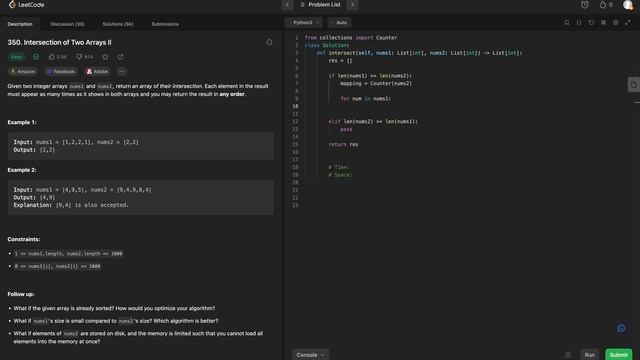The width and height of the screenshot is (640, 360).
Task: Click line number 10 in the gutter
Action: (295, 106)
